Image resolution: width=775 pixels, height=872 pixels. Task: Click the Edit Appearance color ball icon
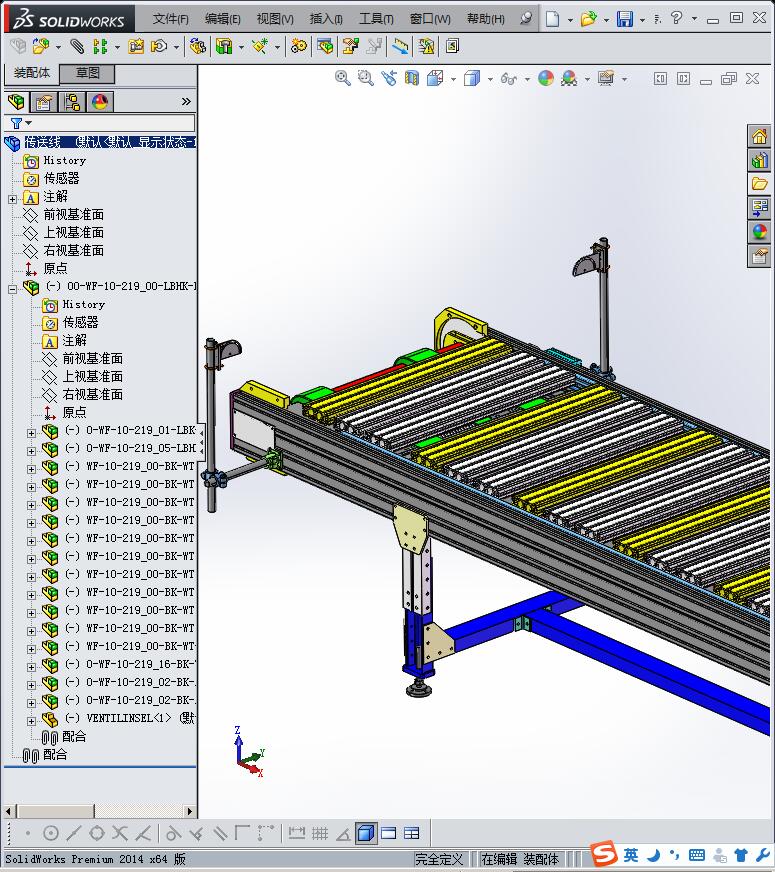tap(545, 78)
